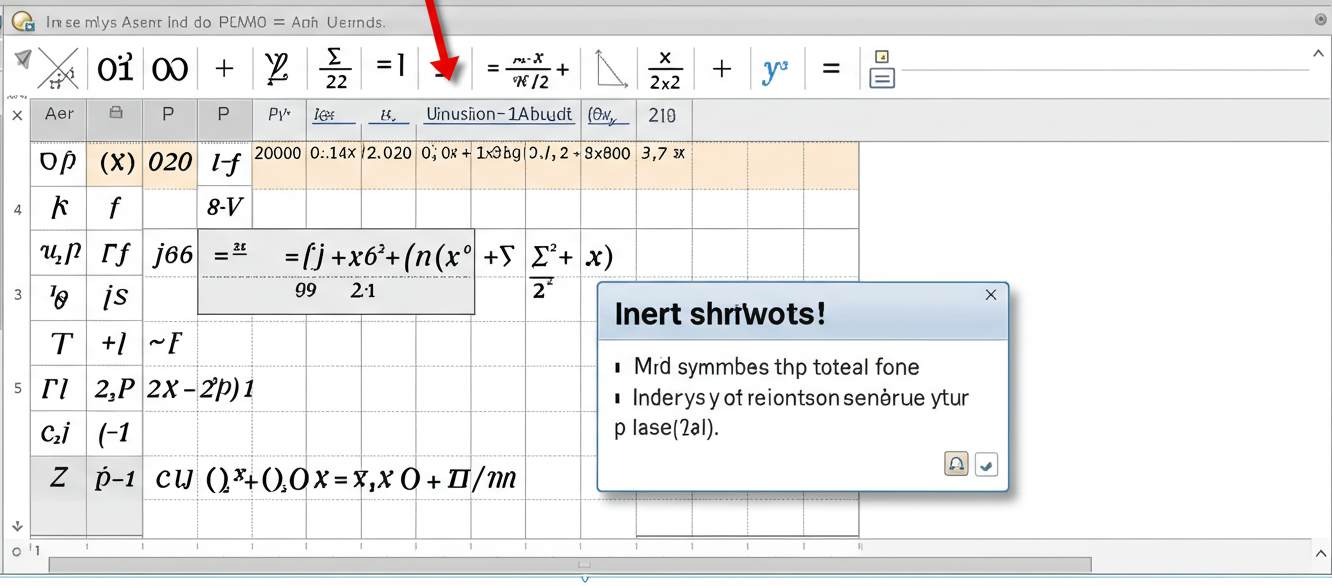Insert the fraction formula ending in '/2 +'
The image size is (1332, 586).
click(x=527, y=69)
